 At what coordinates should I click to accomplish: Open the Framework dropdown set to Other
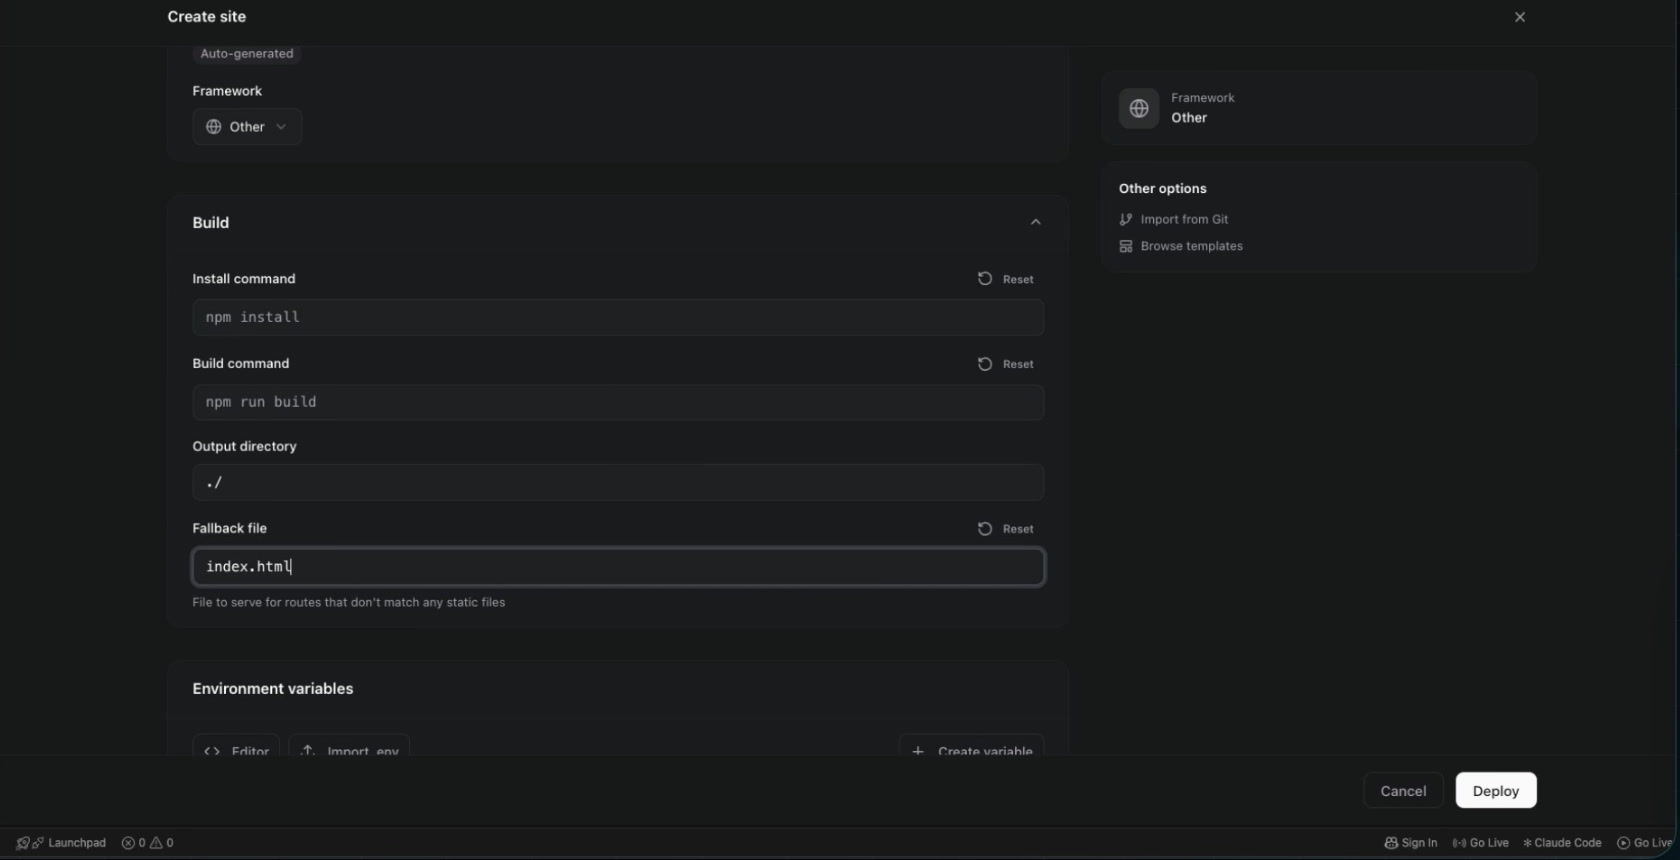pos(247,127)
